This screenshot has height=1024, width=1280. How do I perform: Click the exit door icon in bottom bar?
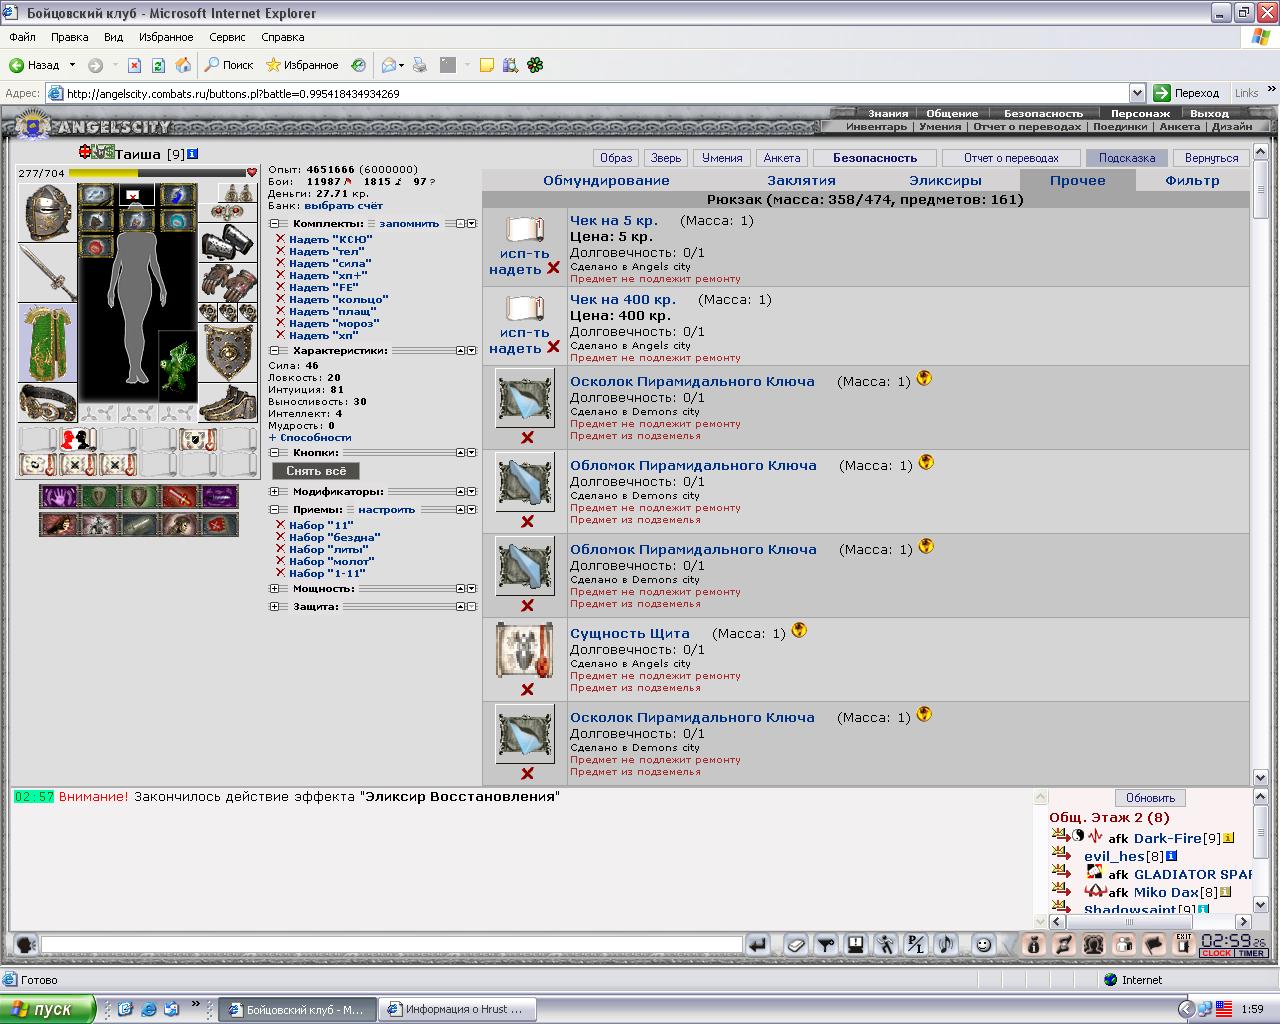(x=1183, y=944)
